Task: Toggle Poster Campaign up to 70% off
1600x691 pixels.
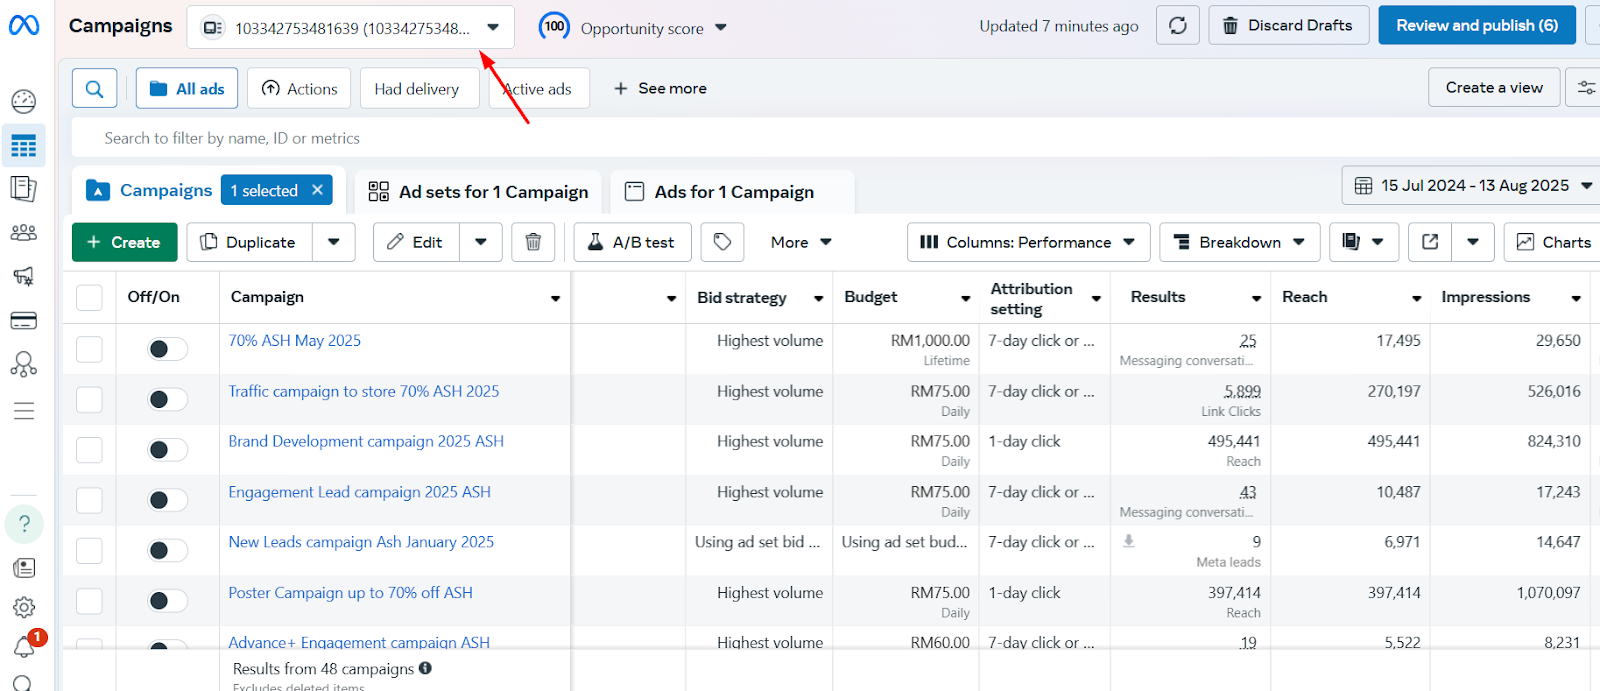Action: 167,601
